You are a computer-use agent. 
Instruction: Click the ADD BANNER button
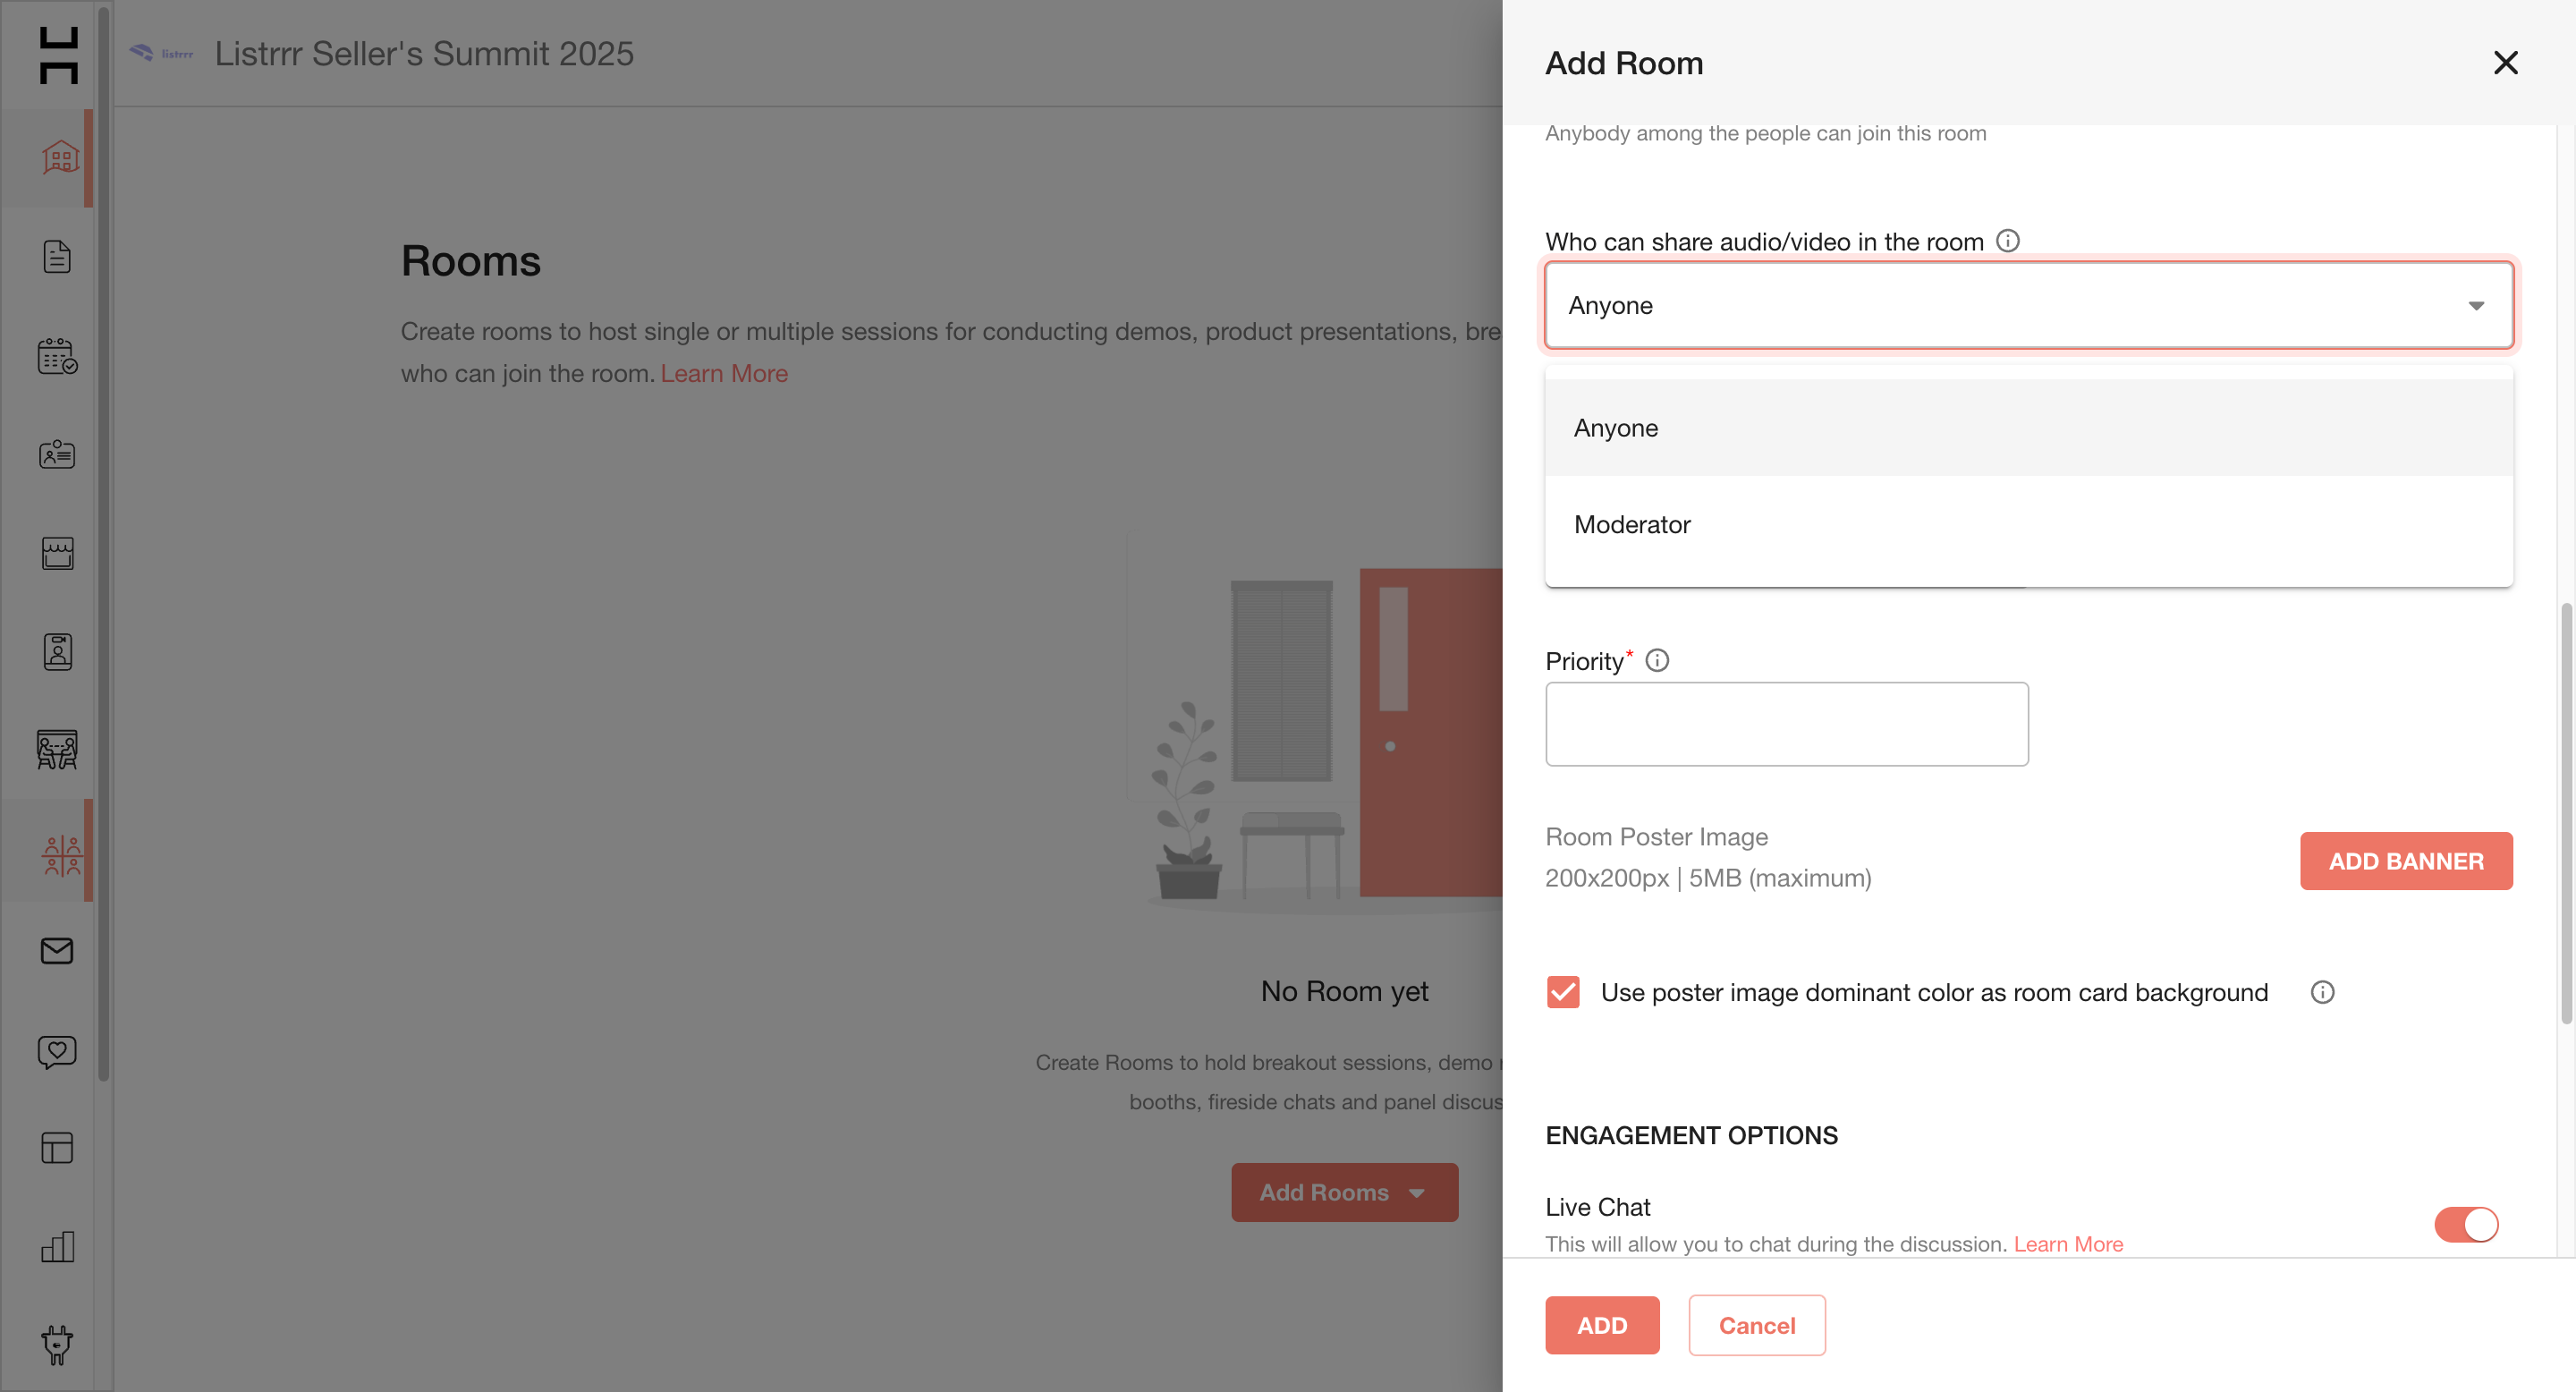pyautogui.click(x=2405, y=861)
